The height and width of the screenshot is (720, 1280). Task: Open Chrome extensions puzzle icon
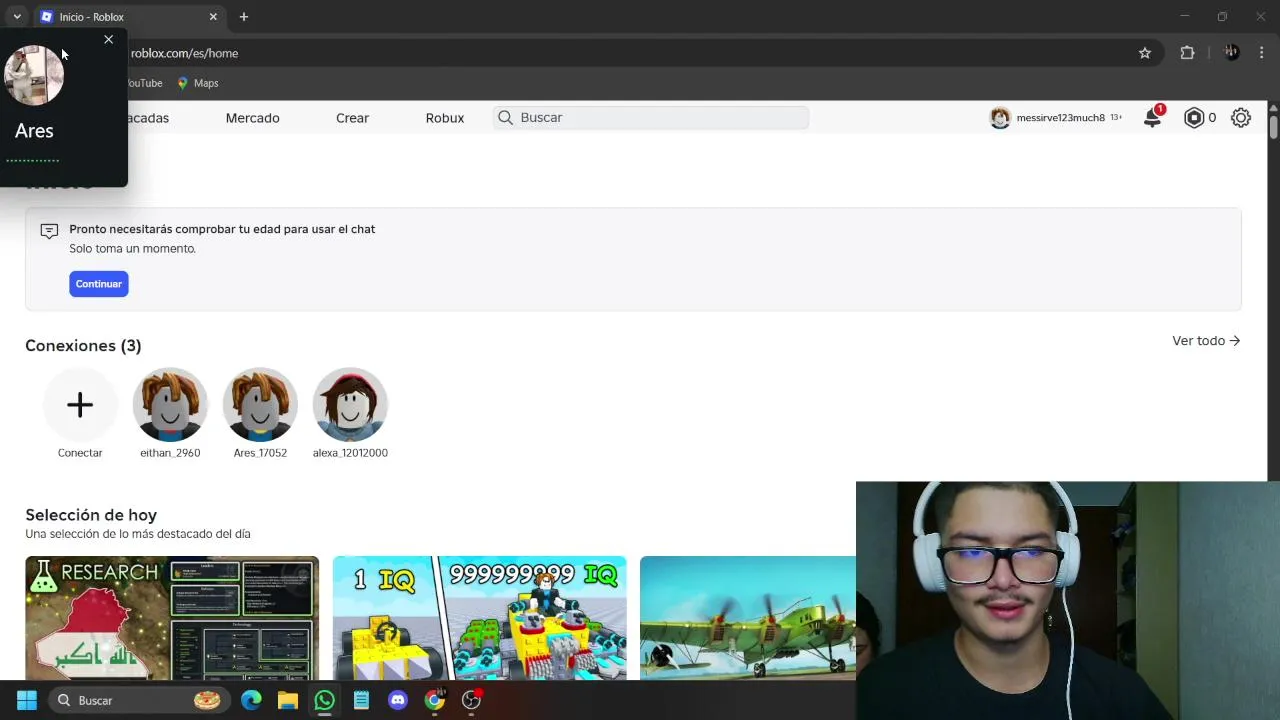click(1187, 53)
